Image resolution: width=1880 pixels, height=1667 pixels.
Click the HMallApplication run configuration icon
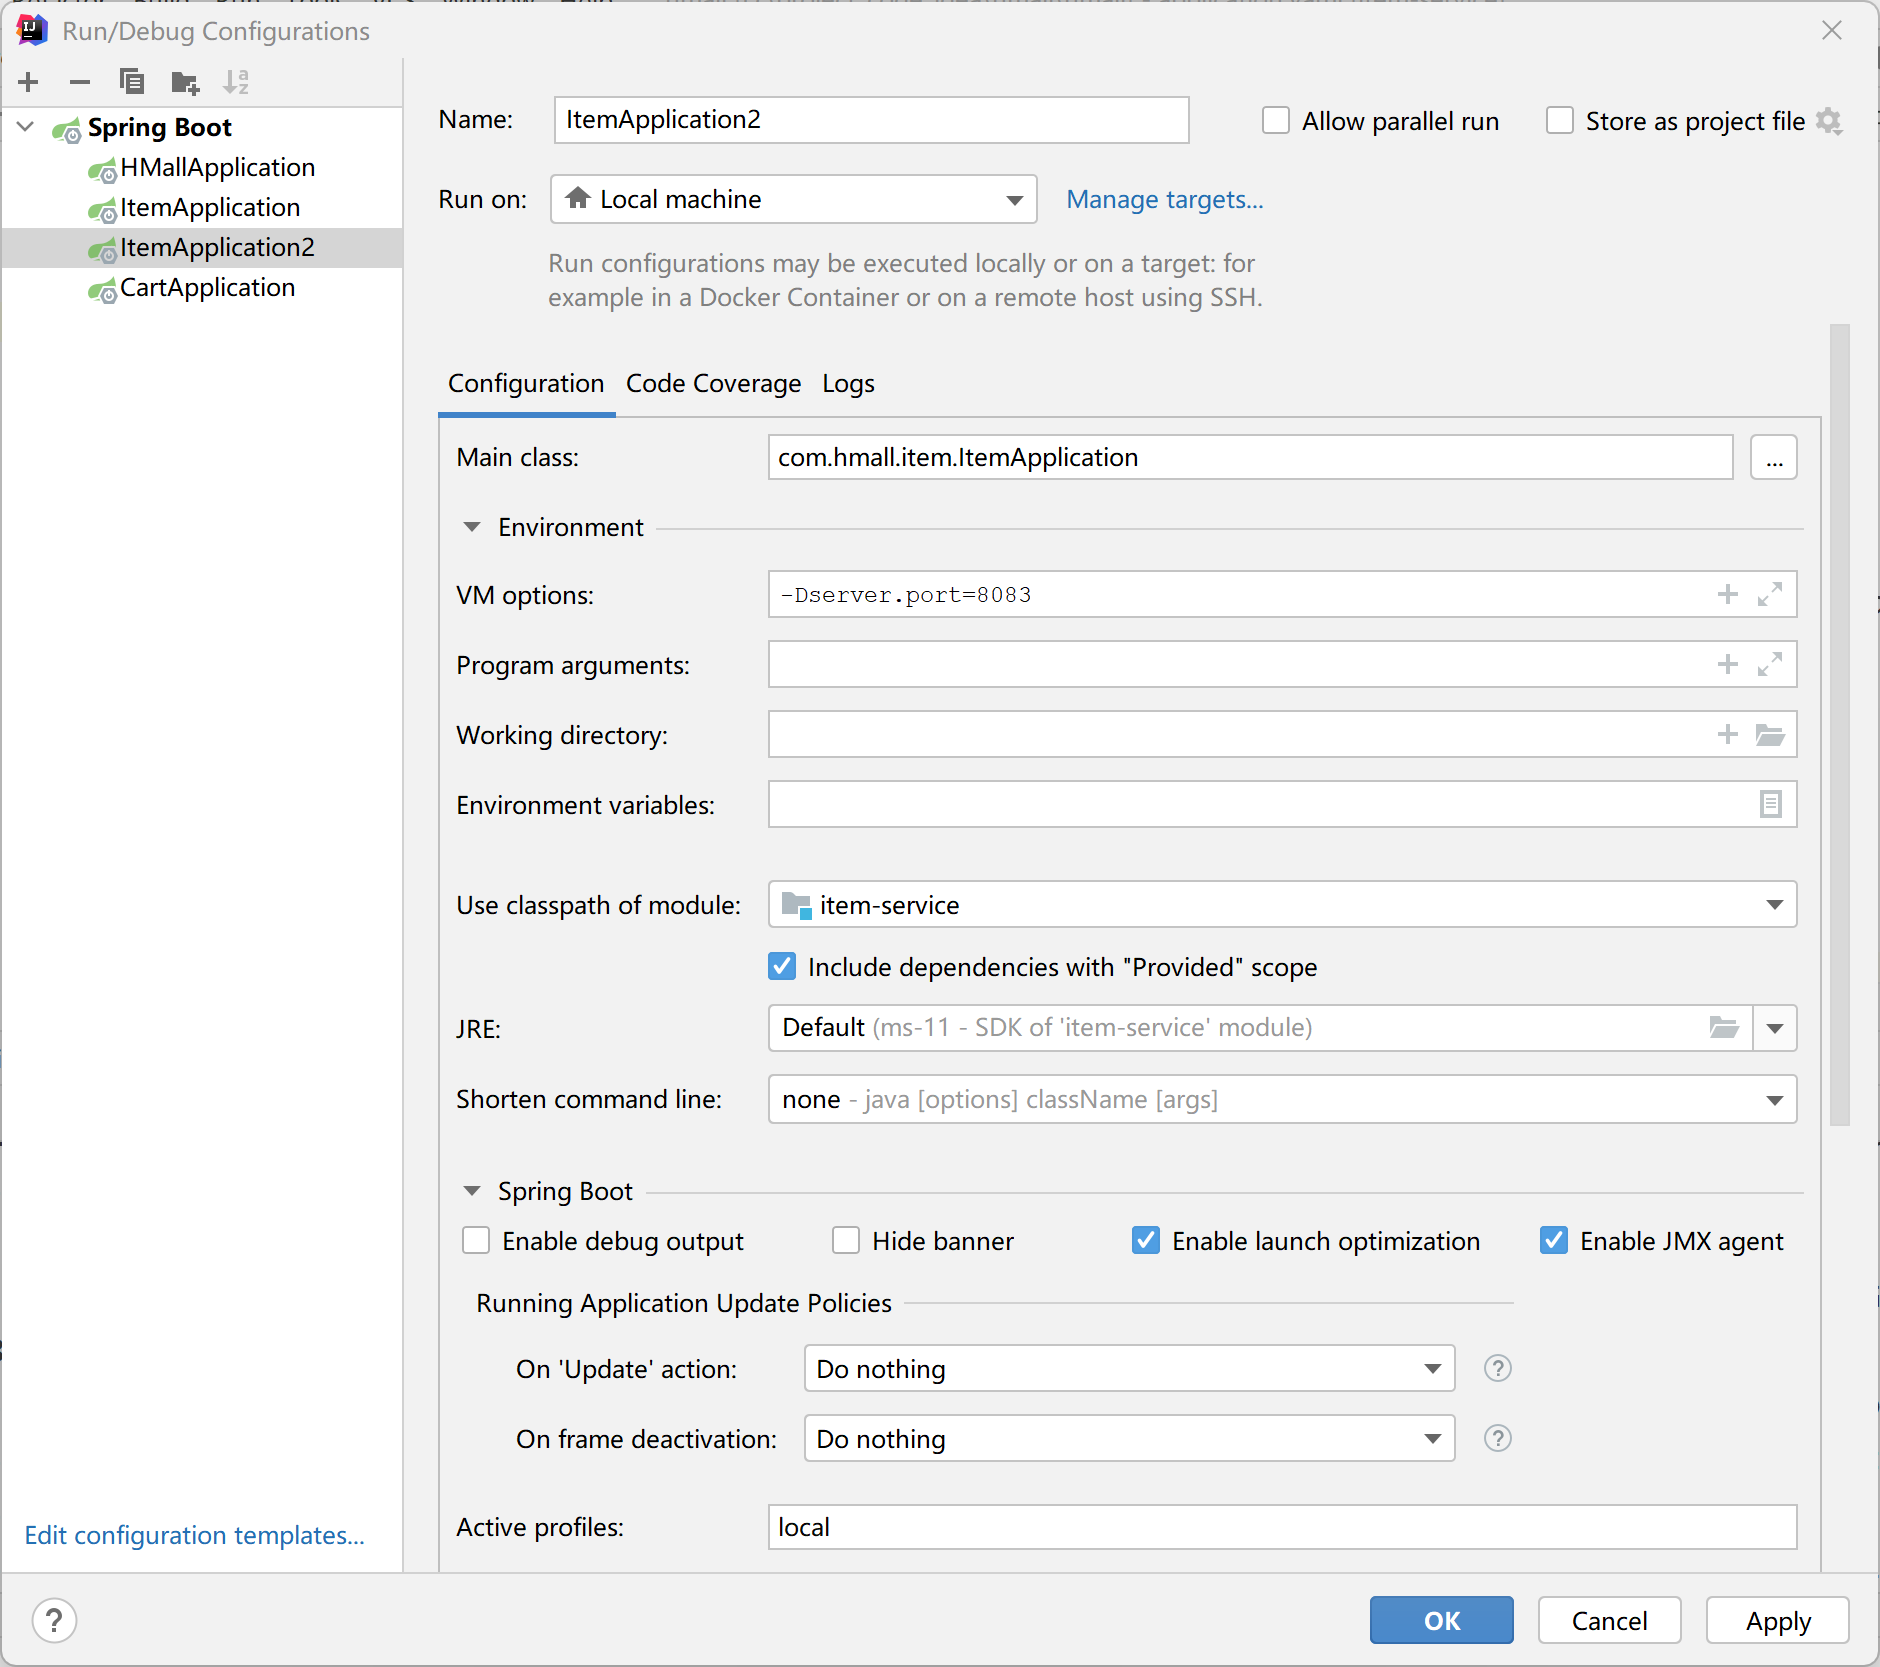pos(102,171)
